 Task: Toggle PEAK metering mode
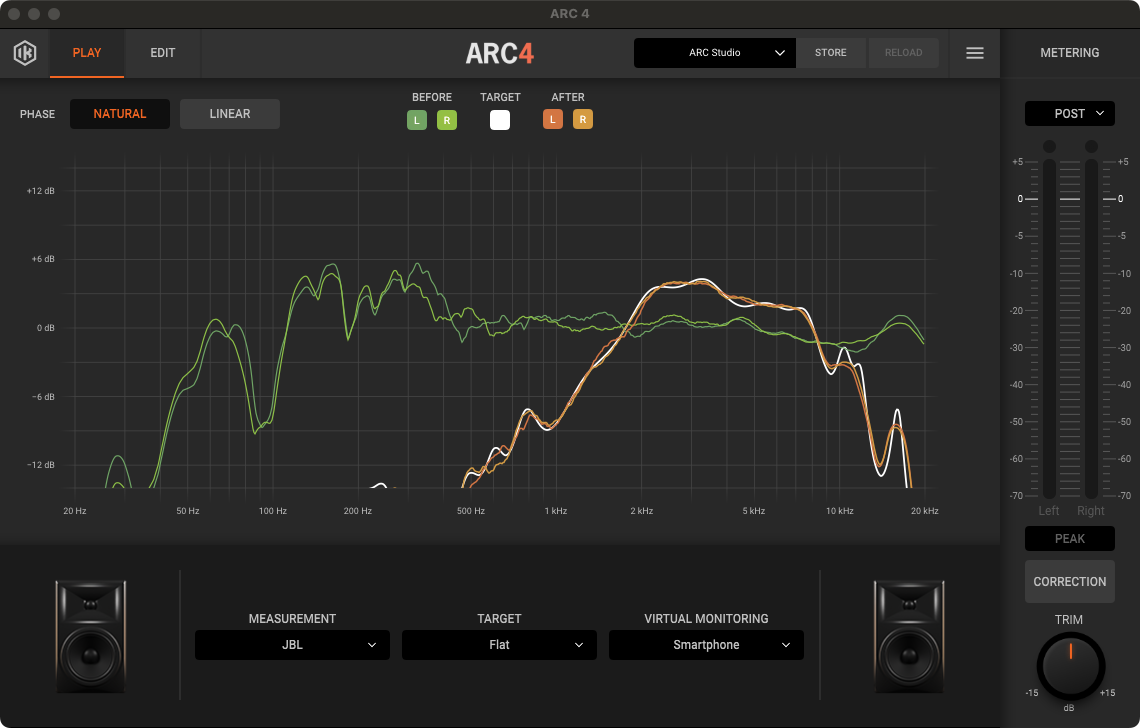pos(1069,539)
